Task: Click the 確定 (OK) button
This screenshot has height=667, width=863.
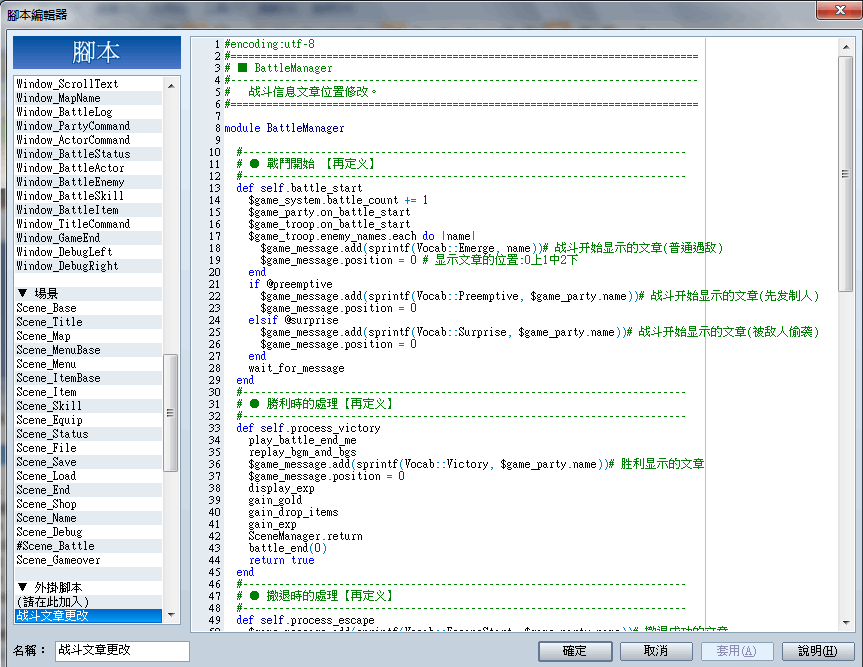Action: (575, 651)
